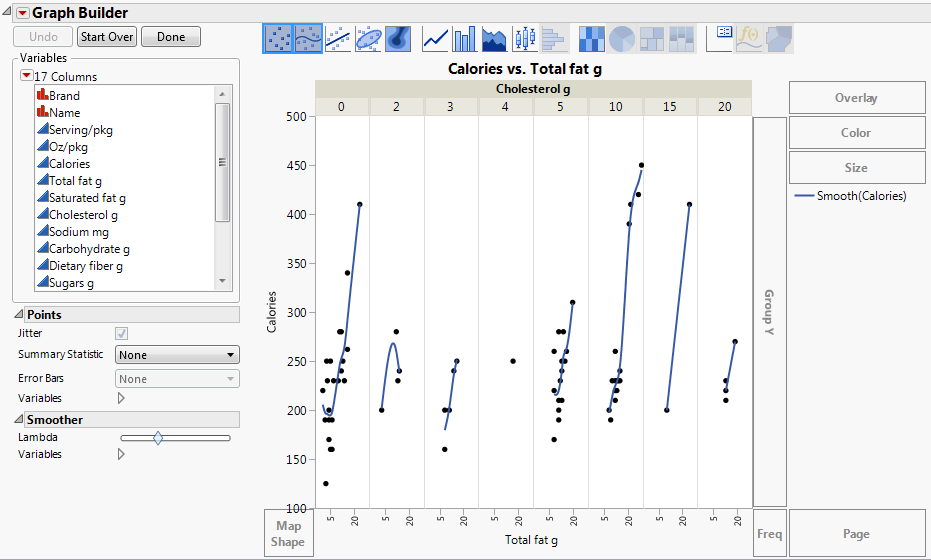
Task: Collapse the Smoother section
Action: [x=19, y=419]
